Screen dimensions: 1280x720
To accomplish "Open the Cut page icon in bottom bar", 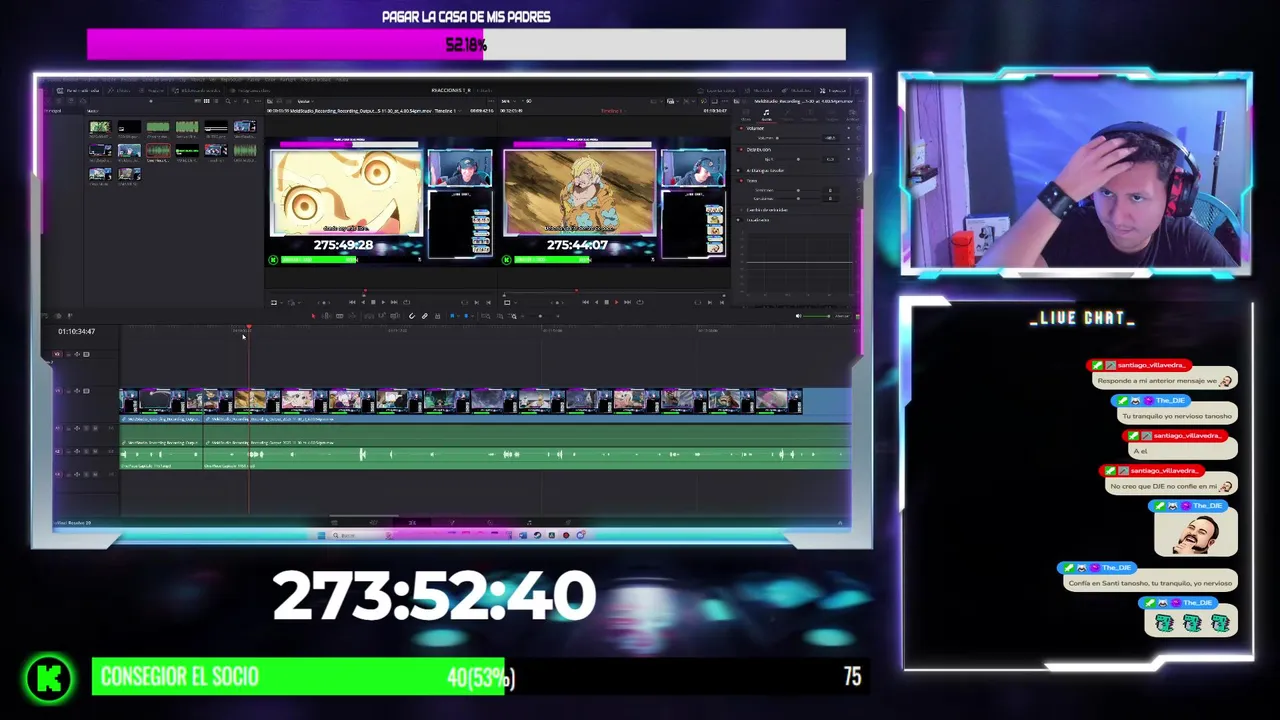I will pyautogui.click(x=374, y=523).
